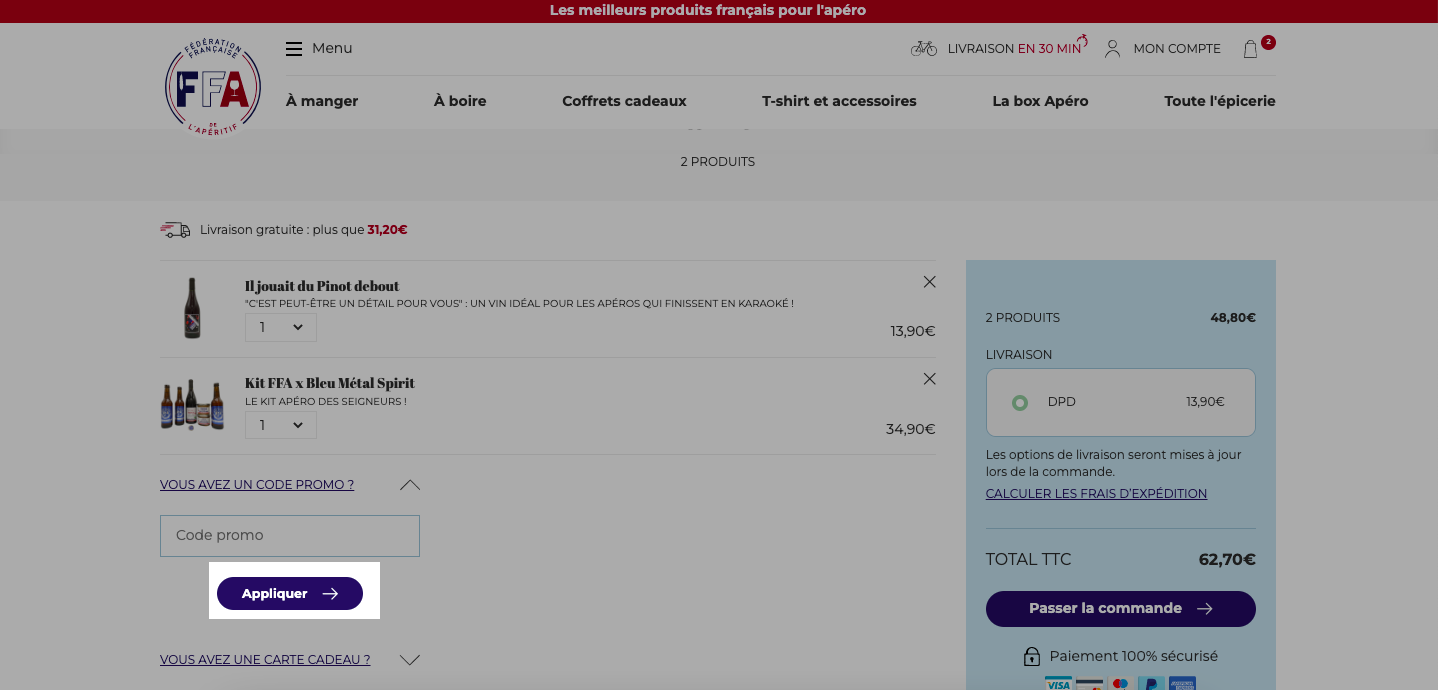The height and width of the screenshot is (690, 1438).
Task: Select the DPD delivery radio button
Action: coord(1019,402)
